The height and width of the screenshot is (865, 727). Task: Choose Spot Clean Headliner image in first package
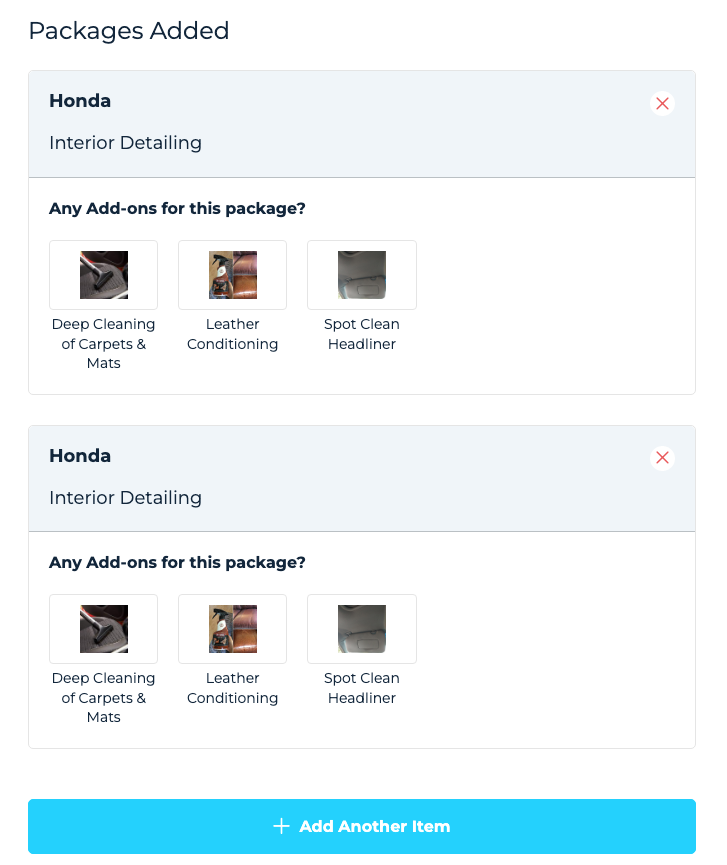click(x=362, y=275)
